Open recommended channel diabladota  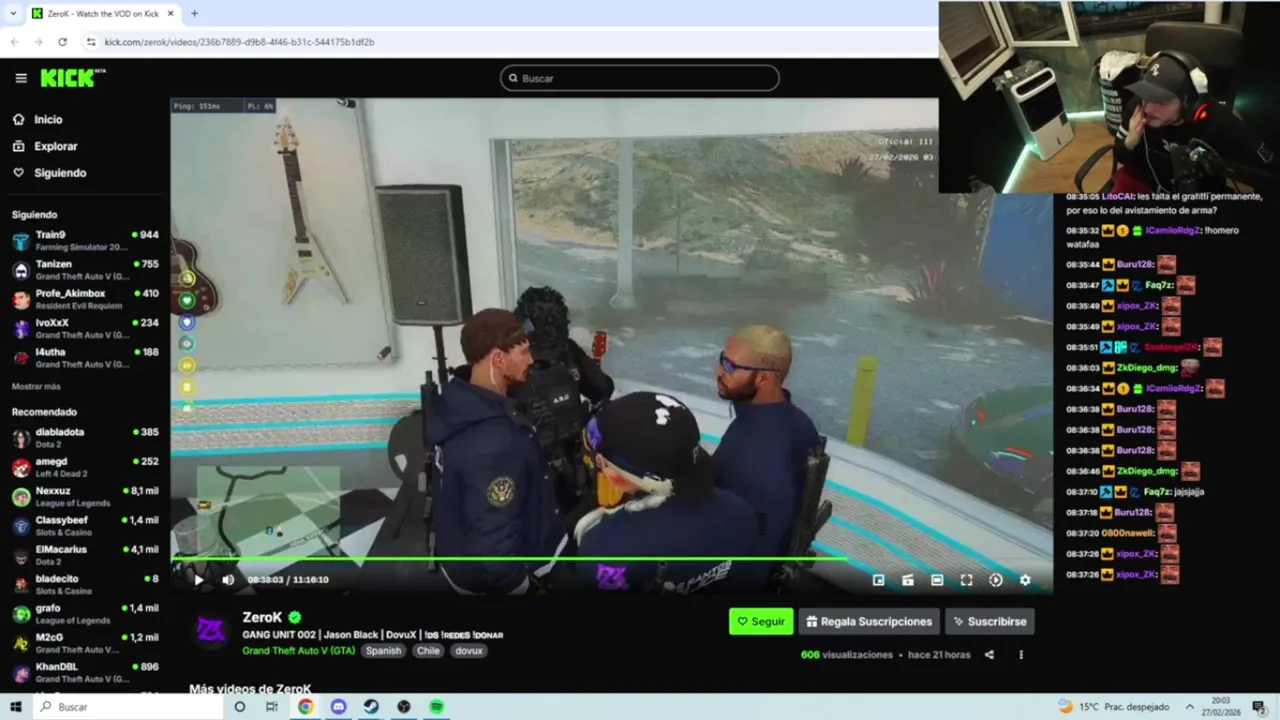[85, 438]
